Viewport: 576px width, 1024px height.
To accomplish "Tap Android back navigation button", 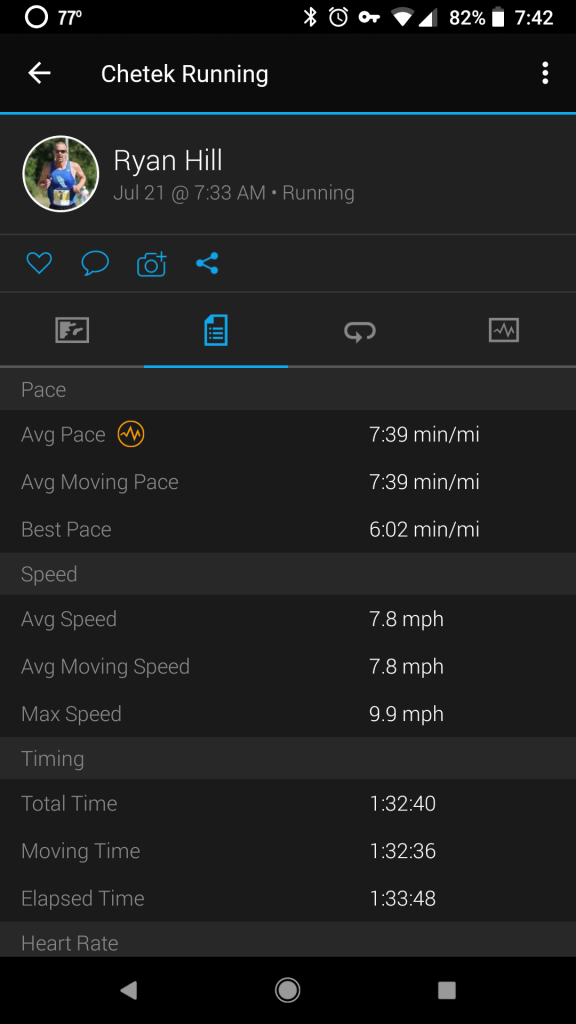I will pyautogui.click(x=129, y=990).
